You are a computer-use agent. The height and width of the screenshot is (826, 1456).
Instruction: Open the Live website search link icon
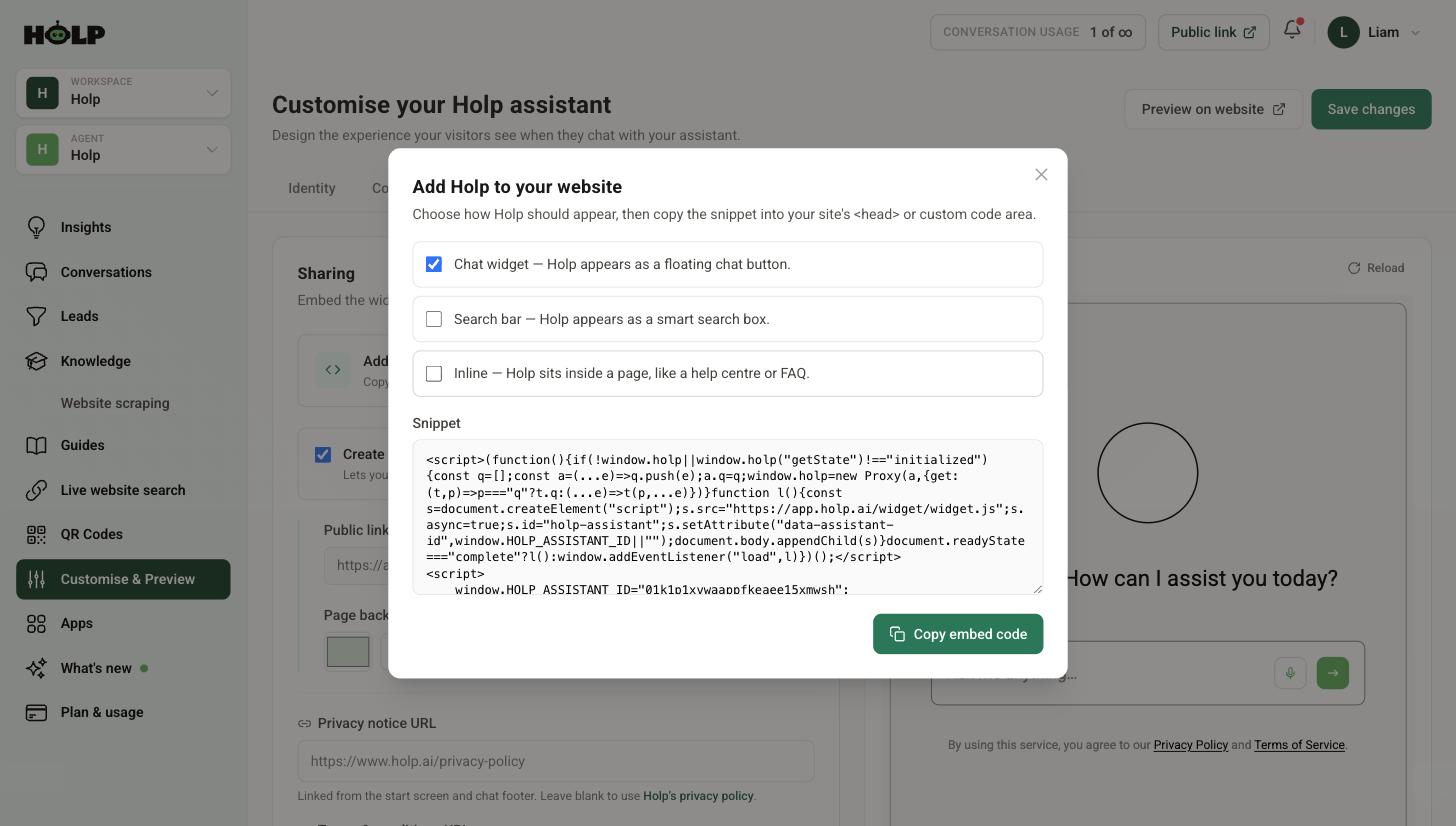tap(36, 490)
